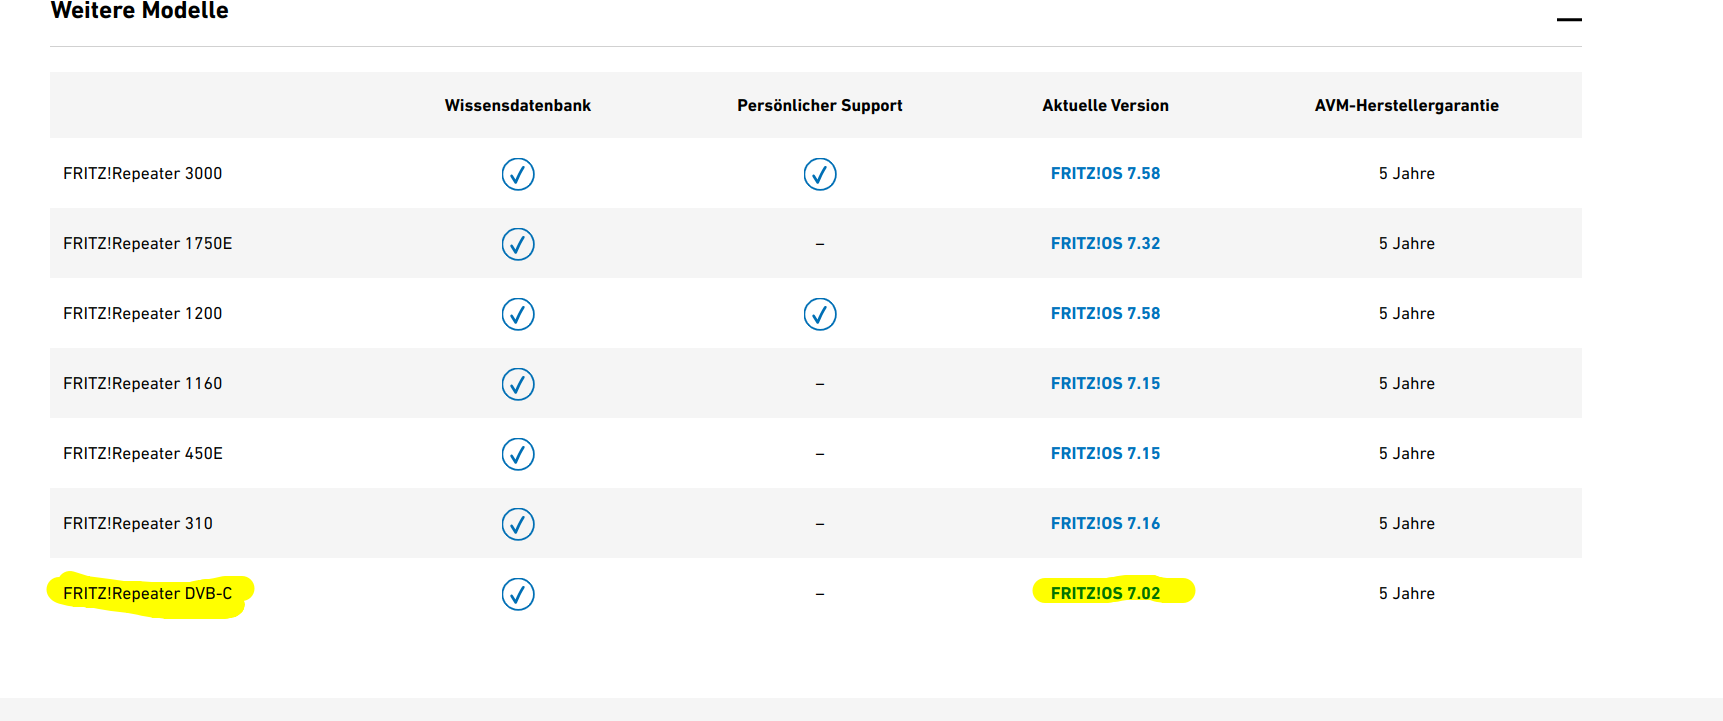Click Wissensdatenbank checkmark for FRITZ!Repeater 450E
The height and width of the screenshot is (721, 1723).
pos(518,454)
